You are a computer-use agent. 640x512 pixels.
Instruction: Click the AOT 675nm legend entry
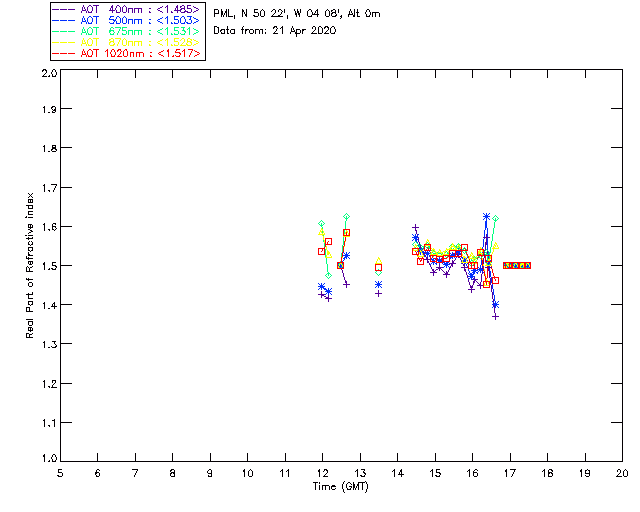[126, 31]
